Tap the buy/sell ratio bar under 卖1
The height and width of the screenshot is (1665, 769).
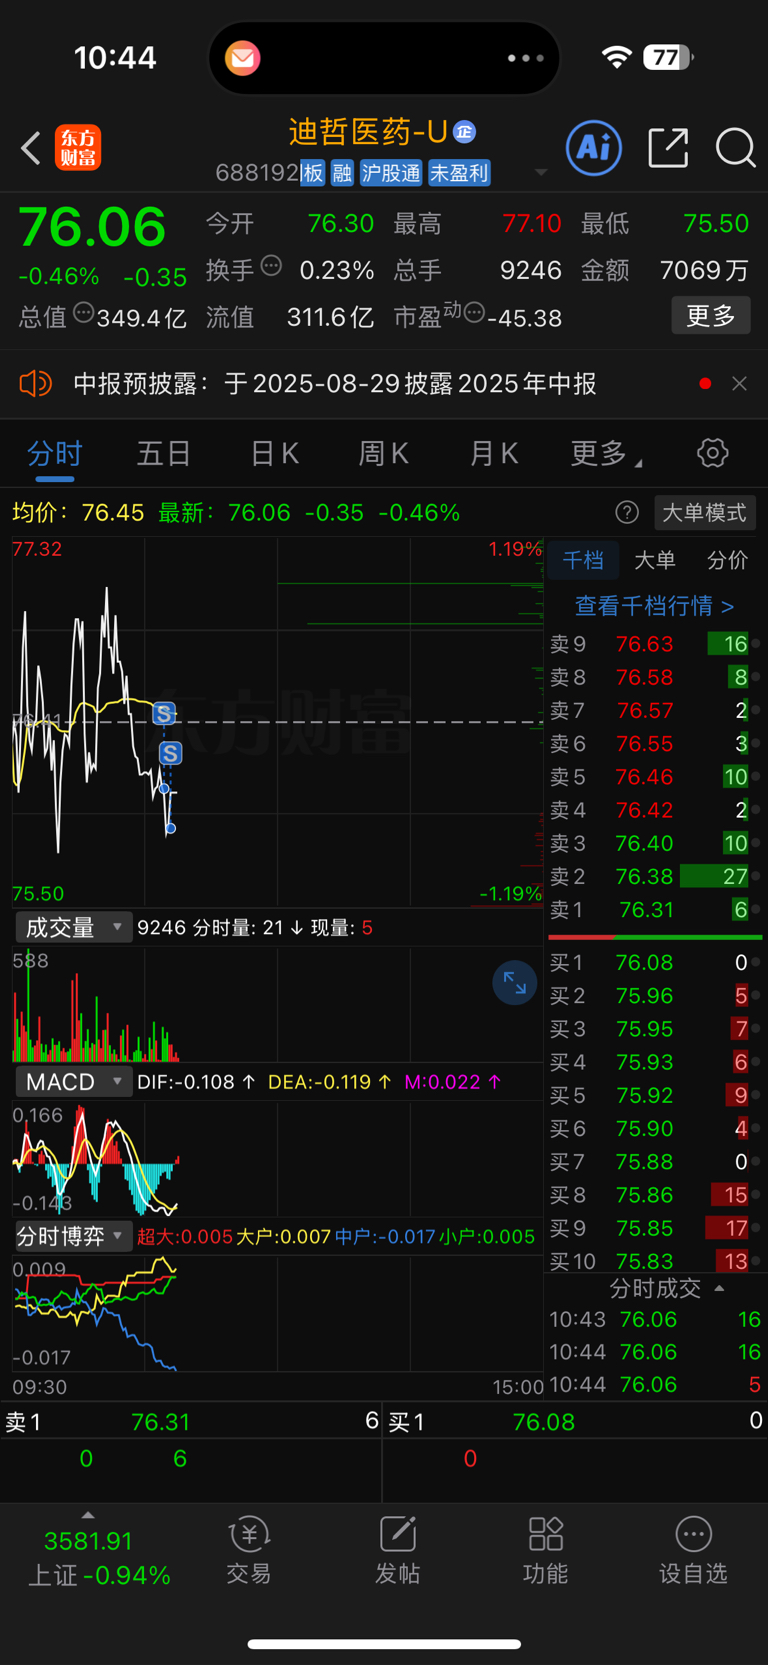tap(655, 937)
